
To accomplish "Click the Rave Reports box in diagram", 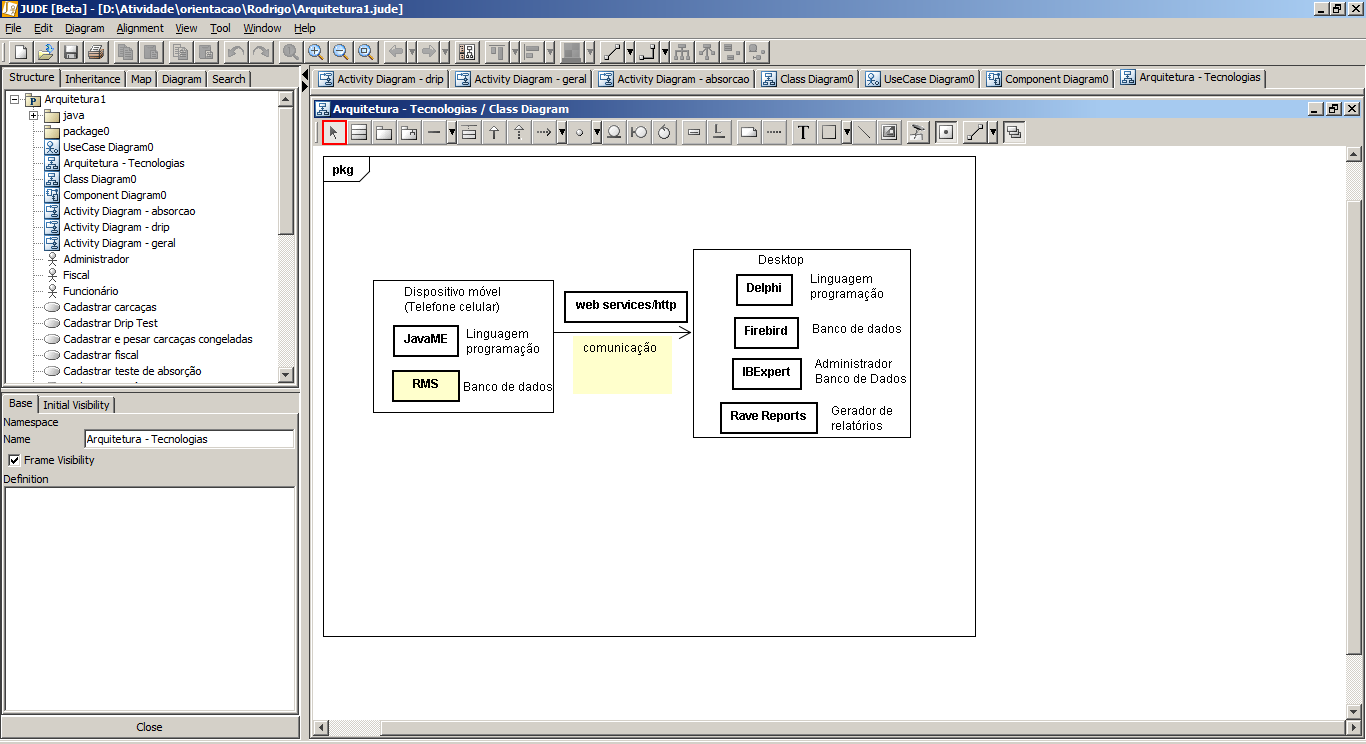I will 768,417.
